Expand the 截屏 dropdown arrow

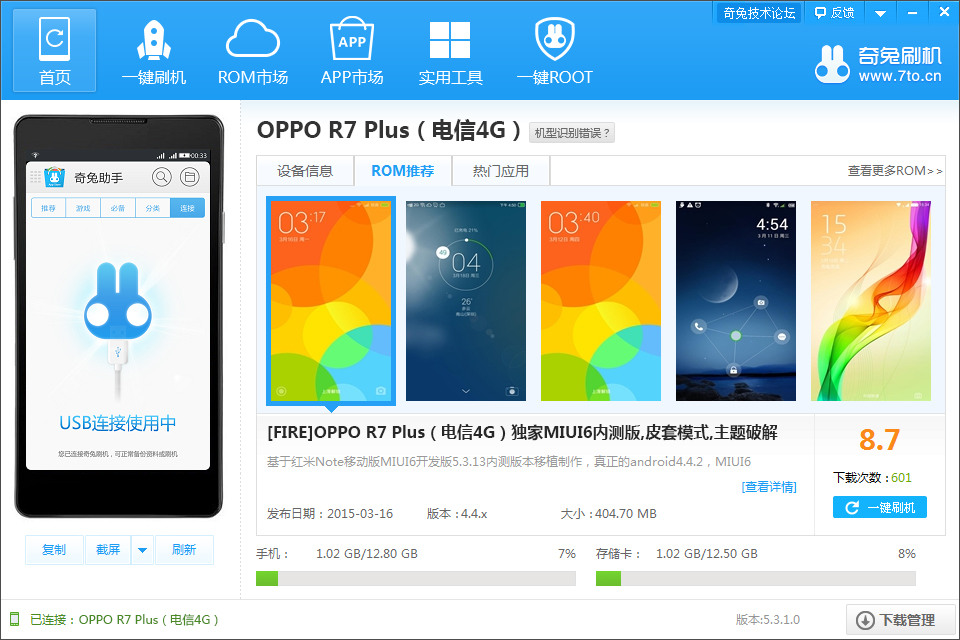[142, 550]
